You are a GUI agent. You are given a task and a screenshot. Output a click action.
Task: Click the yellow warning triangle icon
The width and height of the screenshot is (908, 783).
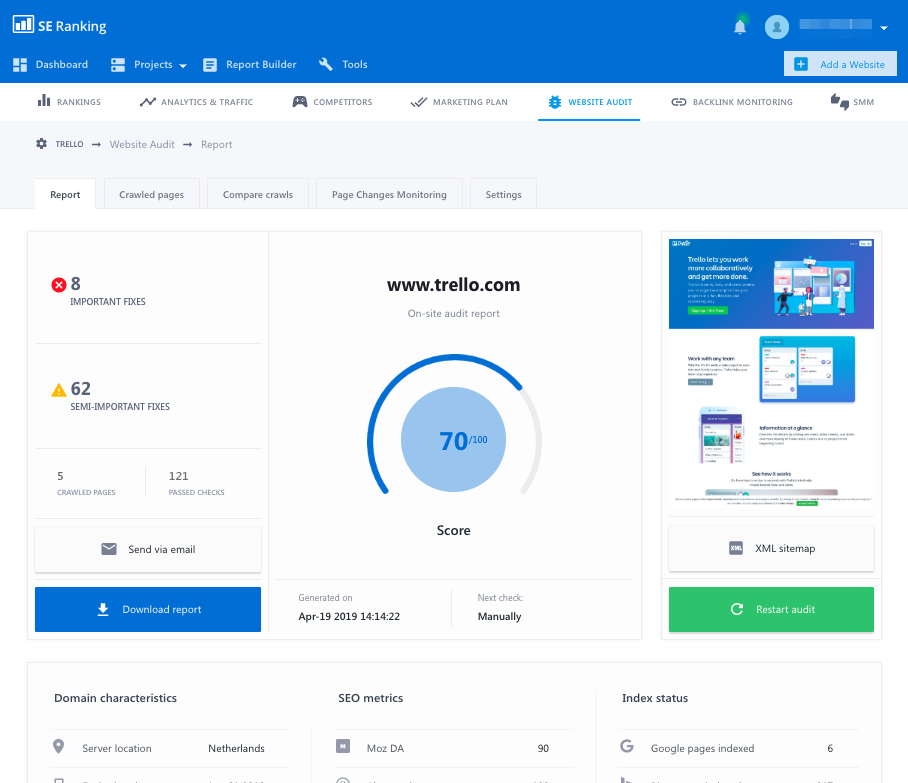coord(58,390)
